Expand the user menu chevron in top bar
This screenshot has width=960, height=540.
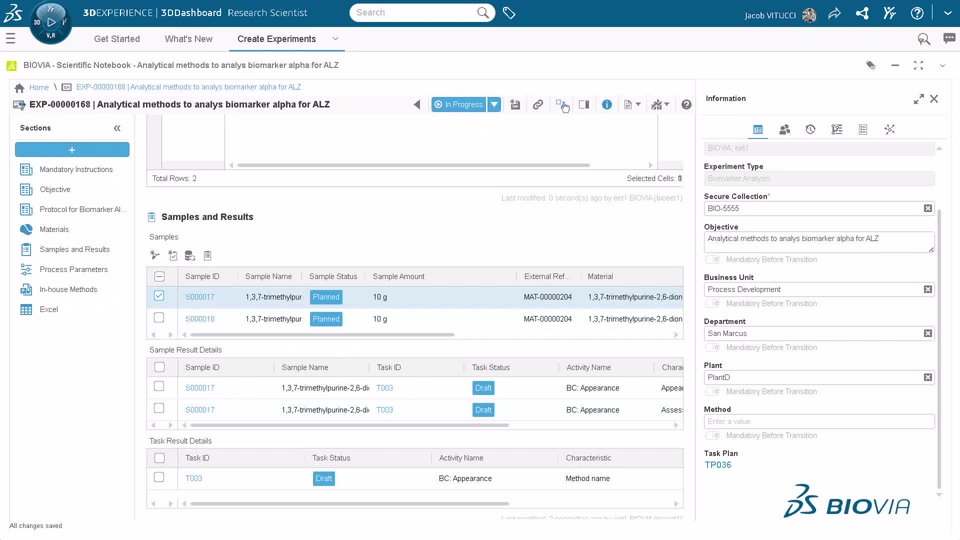[947, 13]
